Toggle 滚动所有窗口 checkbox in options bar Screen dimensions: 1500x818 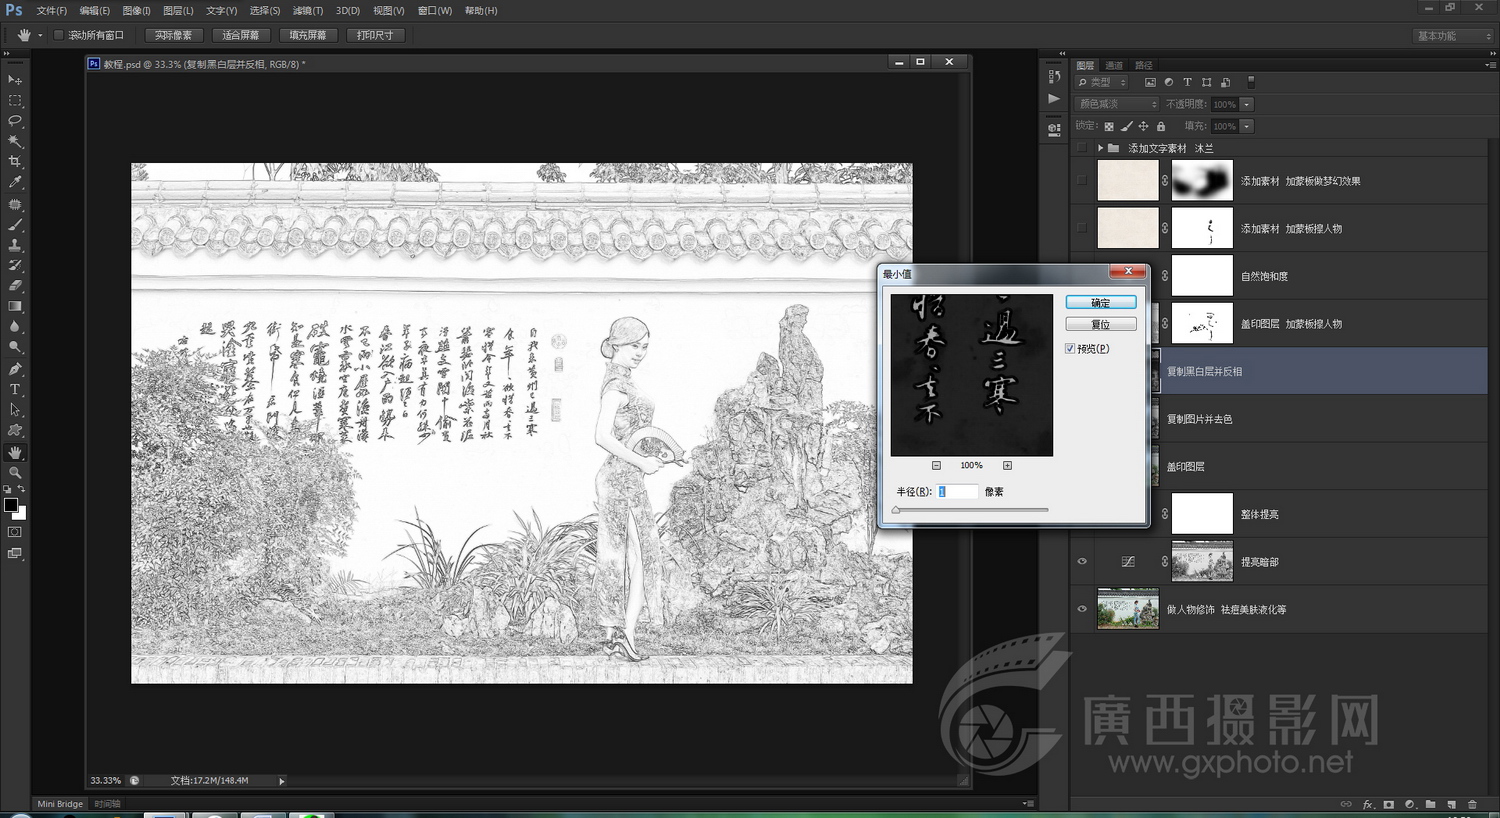[x=58, y=35]
